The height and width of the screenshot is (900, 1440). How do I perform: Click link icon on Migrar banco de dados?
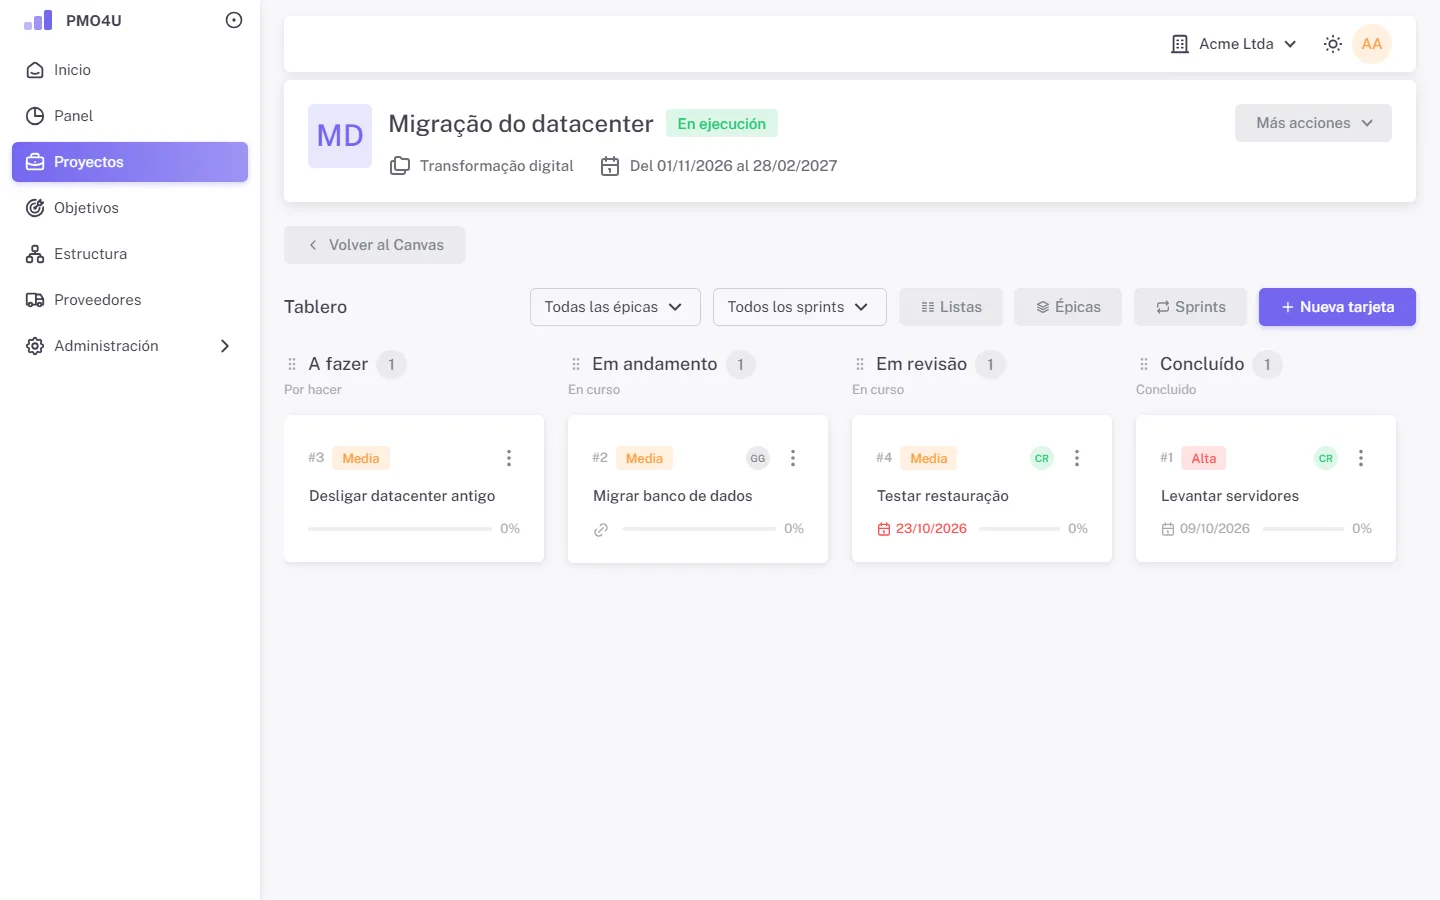[x=601, y=530]
